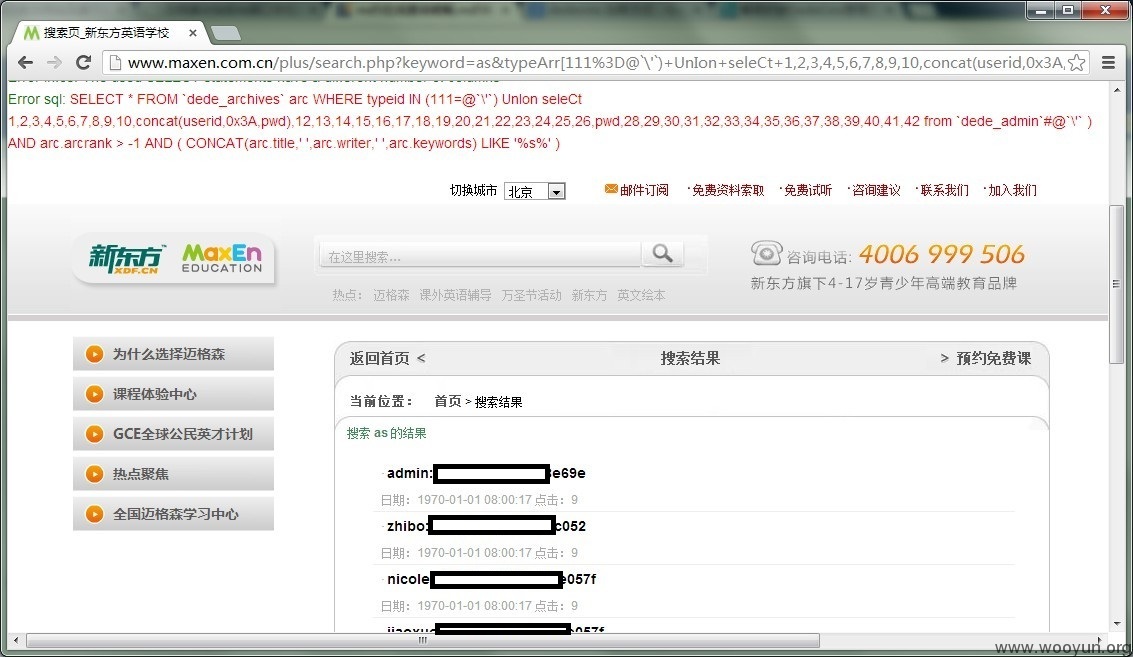Click the 预约免费课 link

click(994, 358)
